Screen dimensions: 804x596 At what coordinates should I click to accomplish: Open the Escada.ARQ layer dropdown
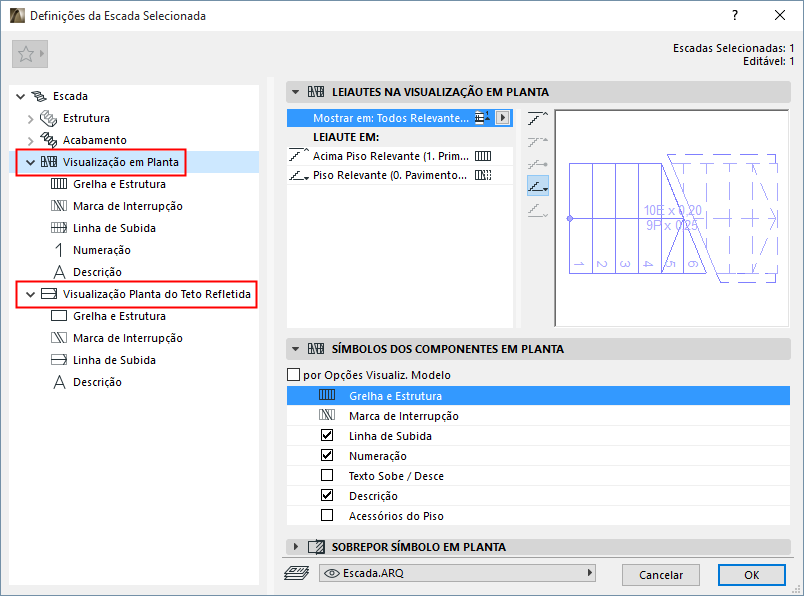[x=457, y=573]
